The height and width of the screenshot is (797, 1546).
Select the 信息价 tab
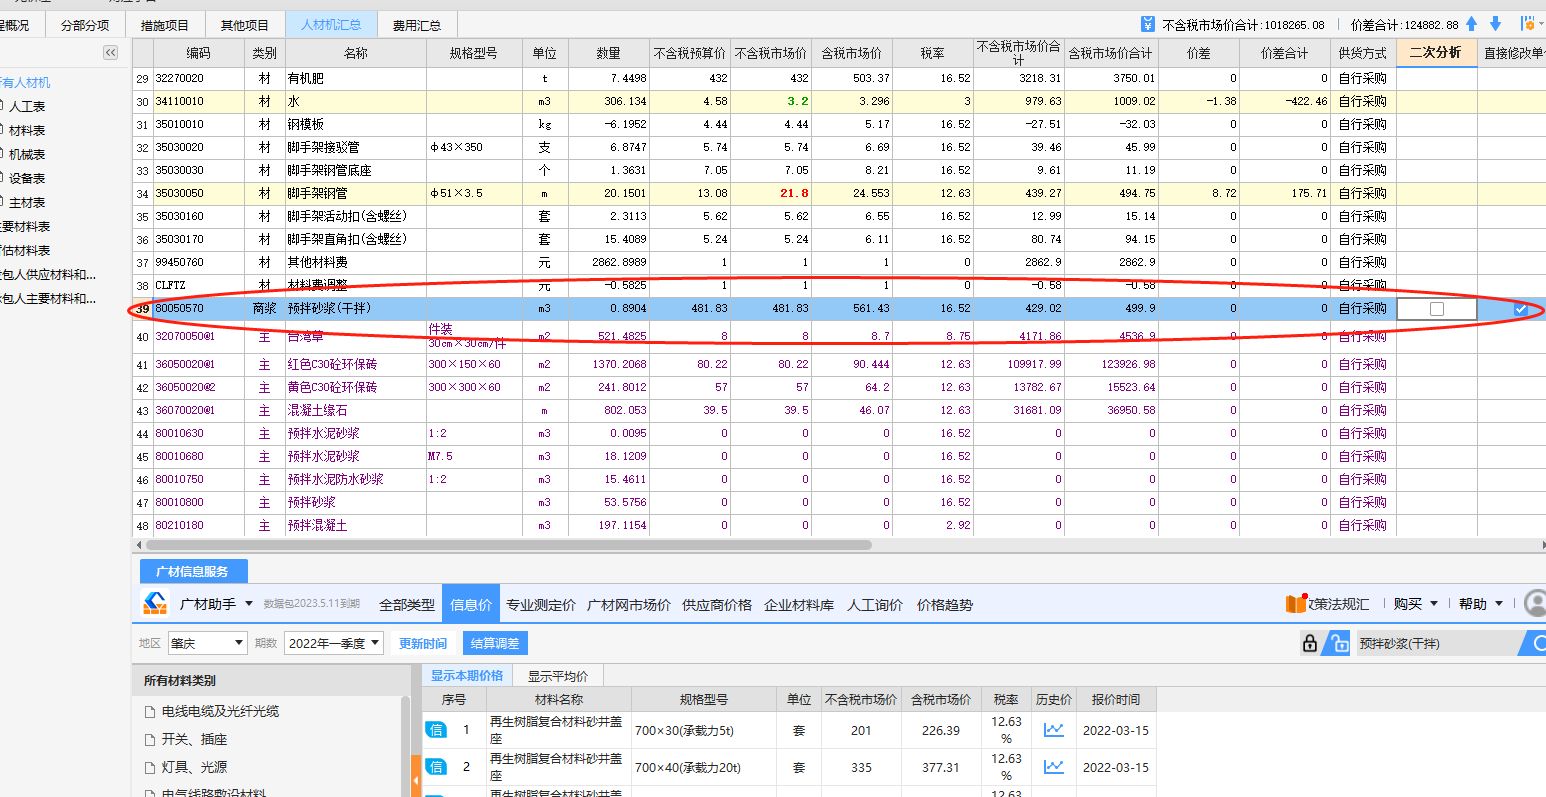[x=471, y=604]
